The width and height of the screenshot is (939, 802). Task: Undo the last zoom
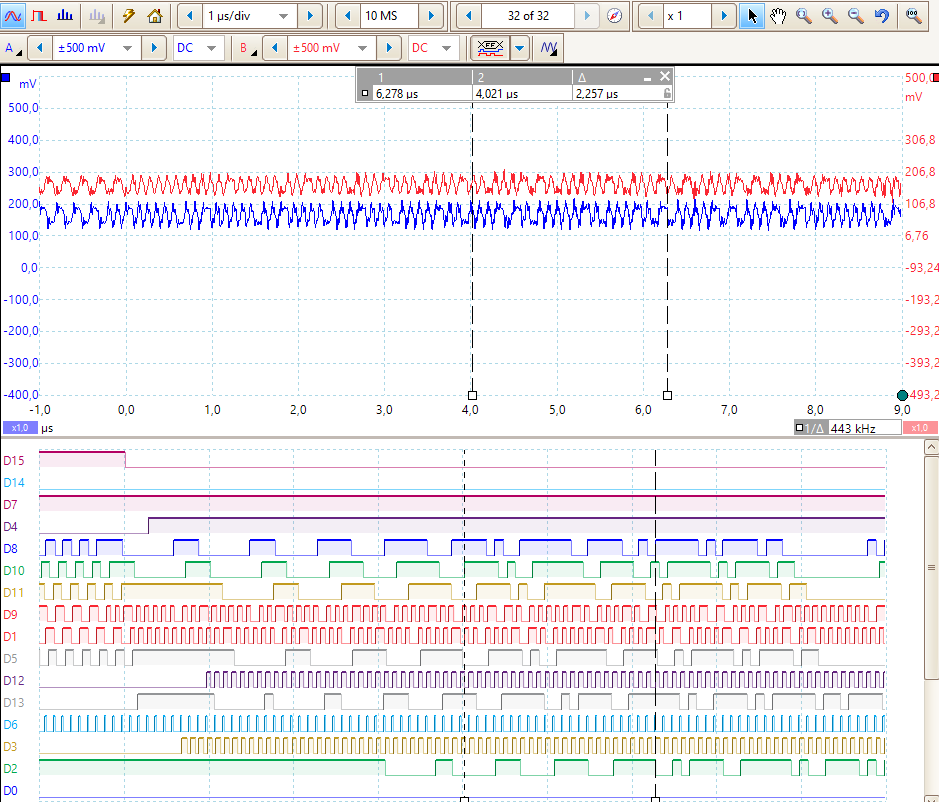pyautogui.click(x=881, y=16)
